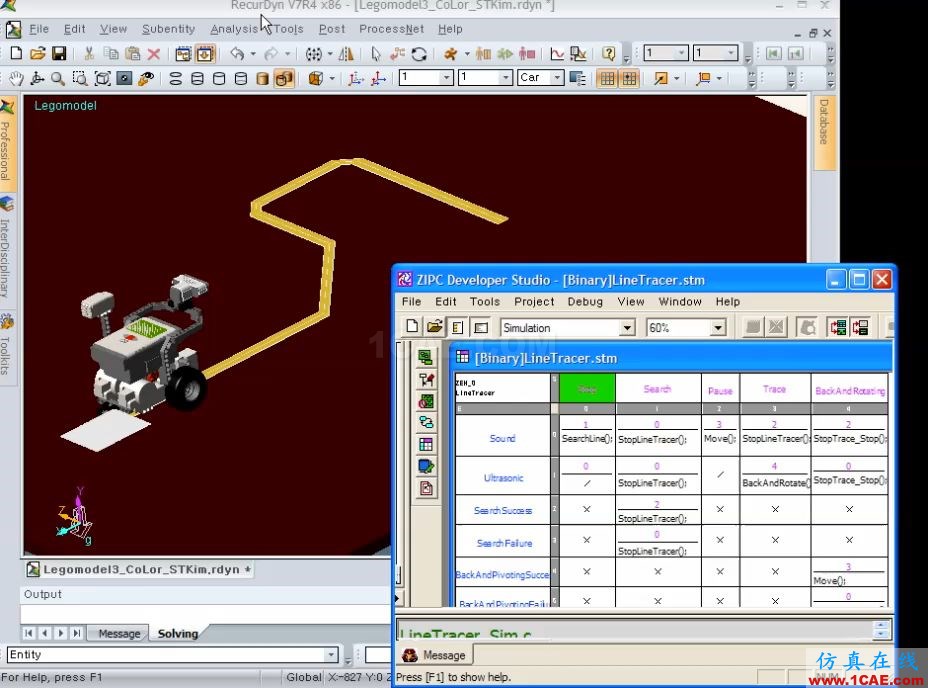Create new file in ZIPC toolbar
928x688 pixels.
[413, 327]
